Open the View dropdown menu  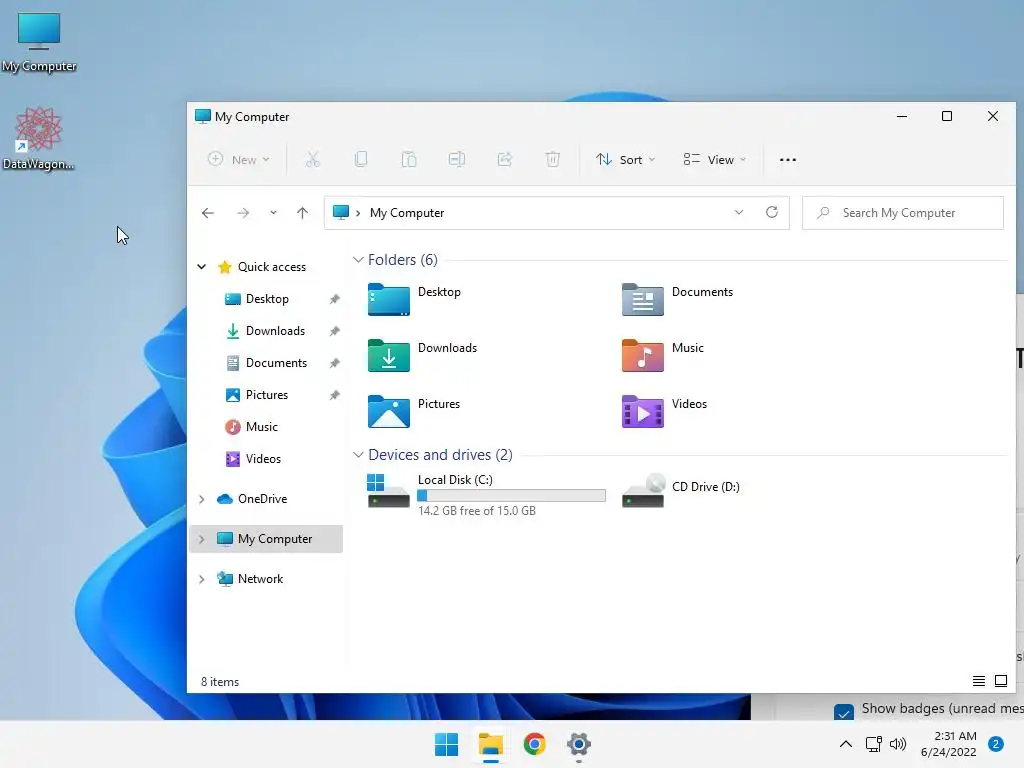(x=714, y=159)
